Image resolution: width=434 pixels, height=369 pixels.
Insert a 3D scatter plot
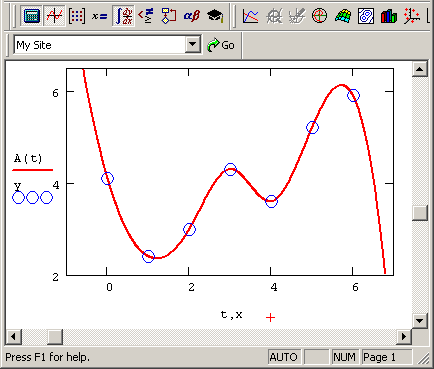click(x=411, y=16)
